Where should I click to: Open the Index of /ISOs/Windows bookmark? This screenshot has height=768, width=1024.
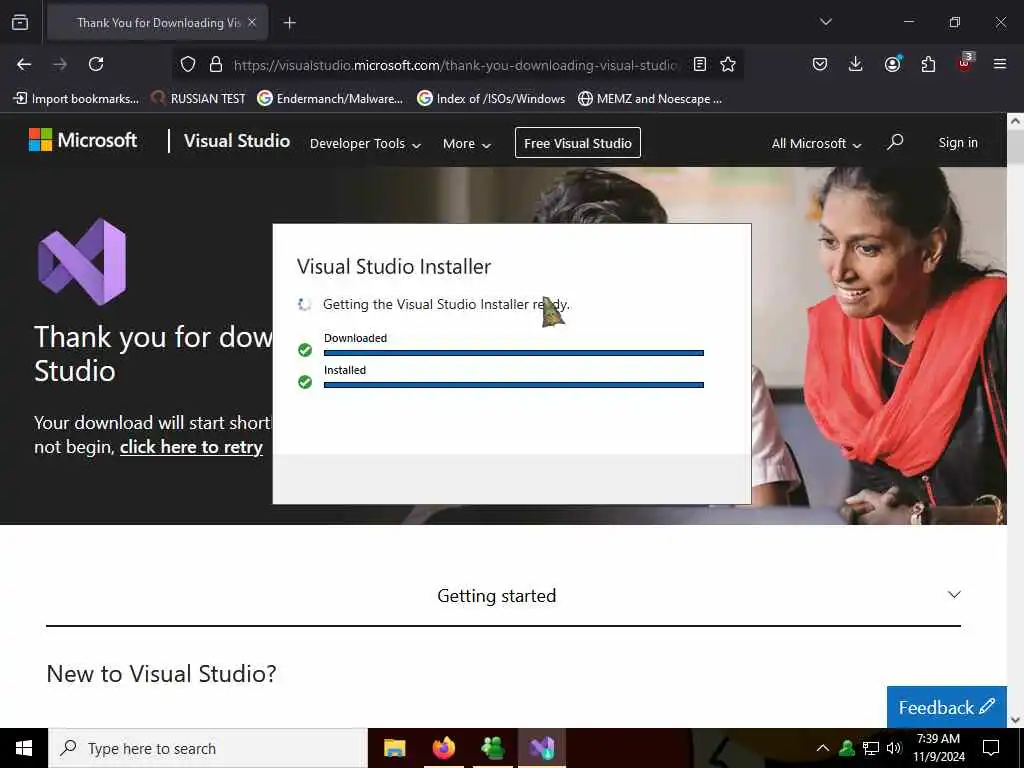tap(491, 99)
